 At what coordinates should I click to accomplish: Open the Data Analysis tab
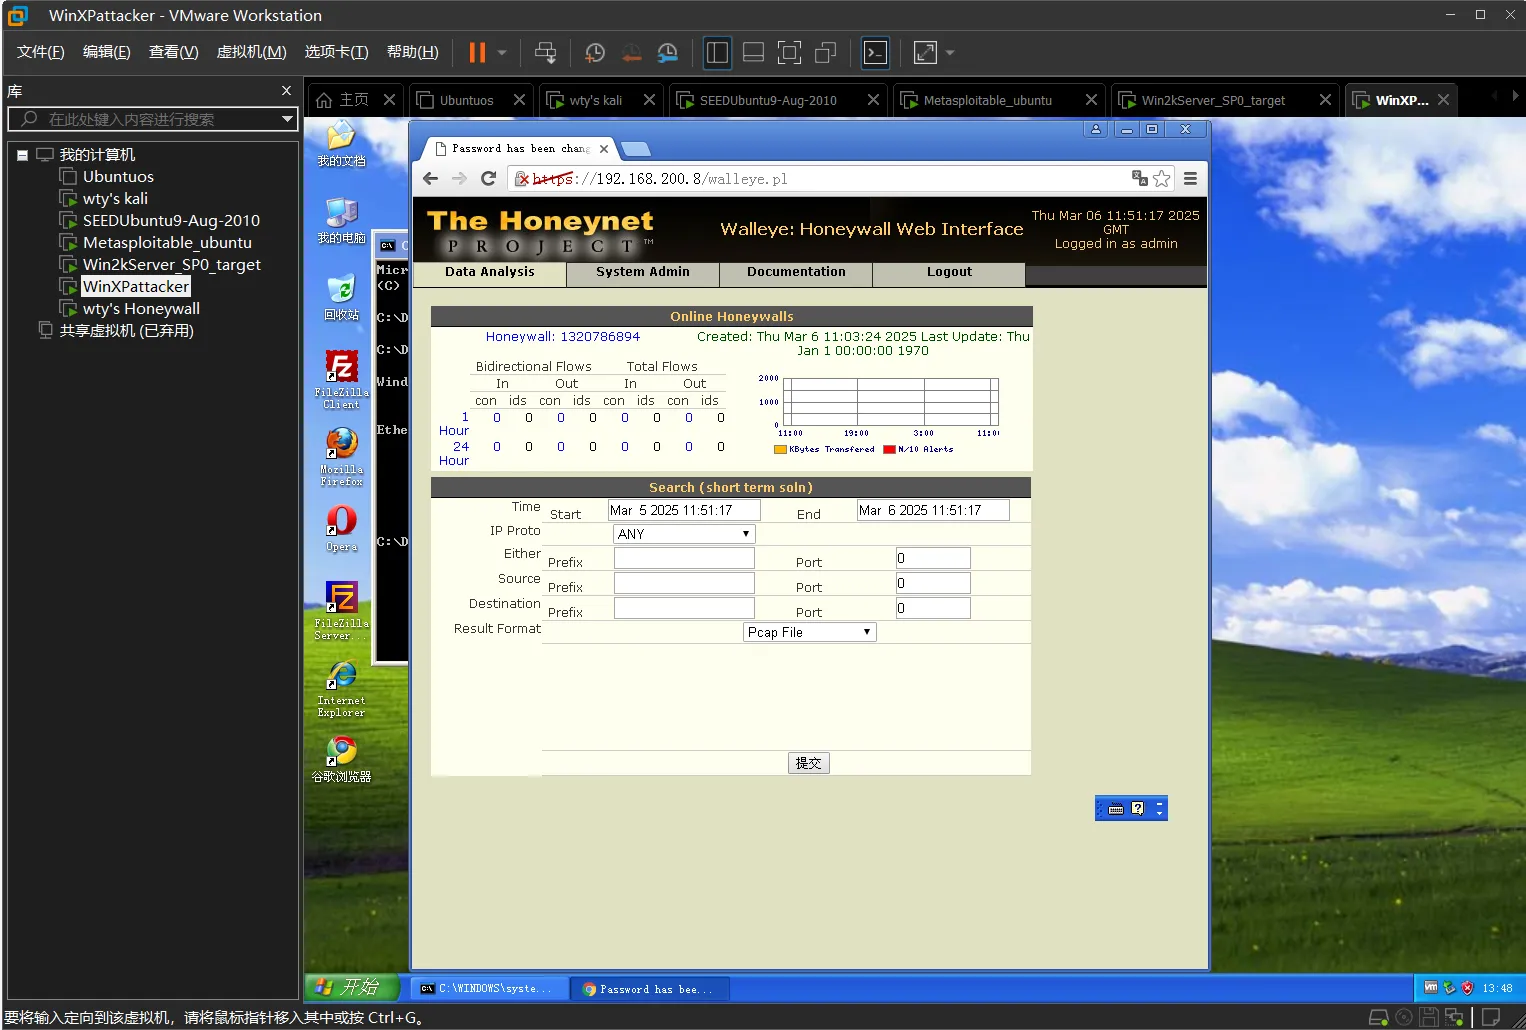(x=490, y=272)
